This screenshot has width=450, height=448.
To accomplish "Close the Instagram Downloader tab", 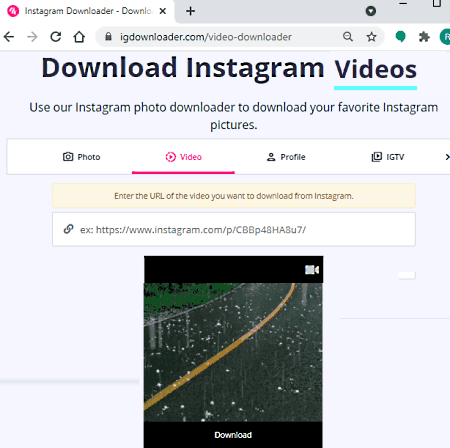I will point(163,11).
